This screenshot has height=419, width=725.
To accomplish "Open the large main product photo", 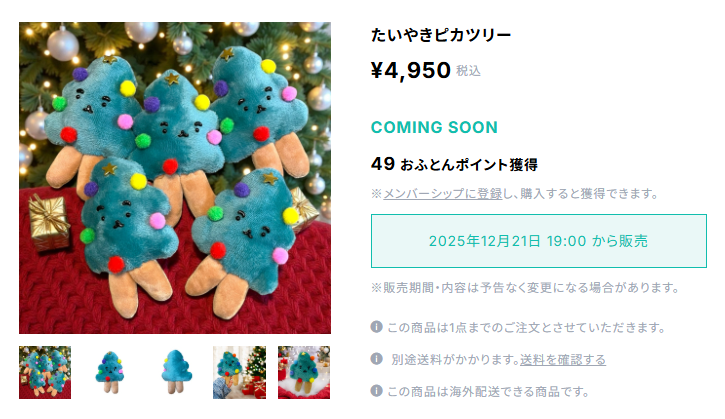I will pyautogui.click(x=175, y=178).
